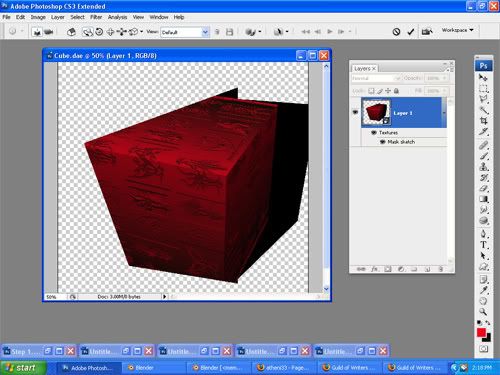Switch to the Layers tab
Viewport: 500px width, 375px height.
362,68
